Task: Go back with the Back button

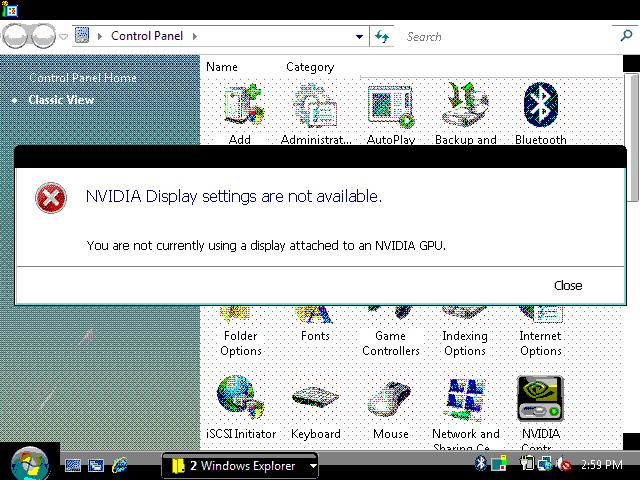Action: tap(16, 36)
